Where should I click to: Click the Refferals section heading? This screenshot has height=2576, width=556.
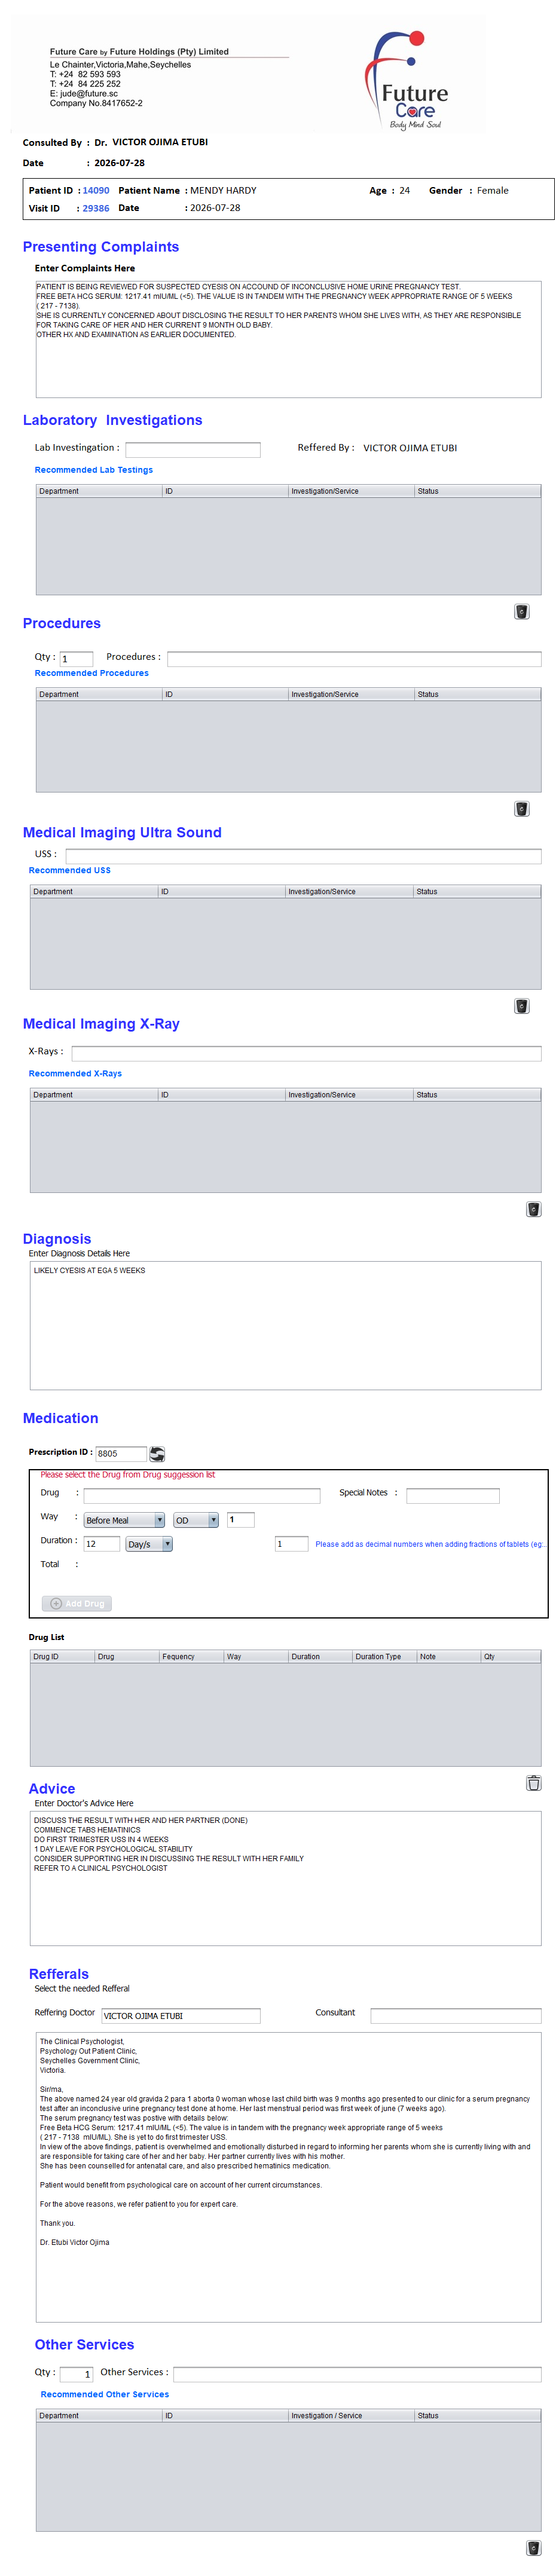pos(59,1975)
